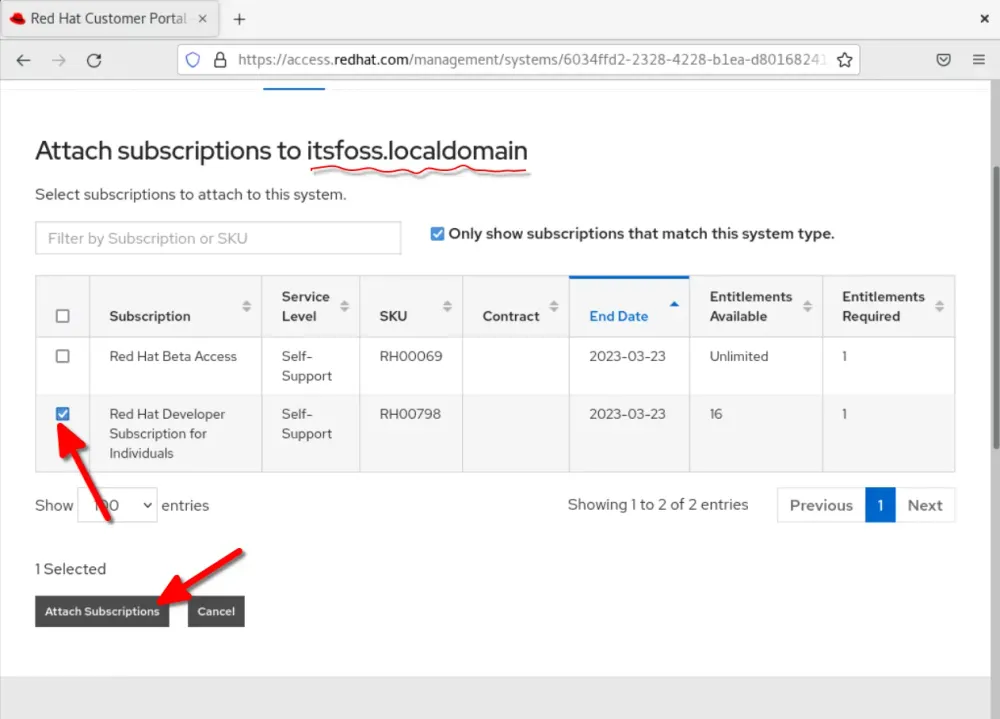Click the Attach Subscriptions button
Image resolution: width=1000 pixels, height=719 pixels.
coord(102,611)
